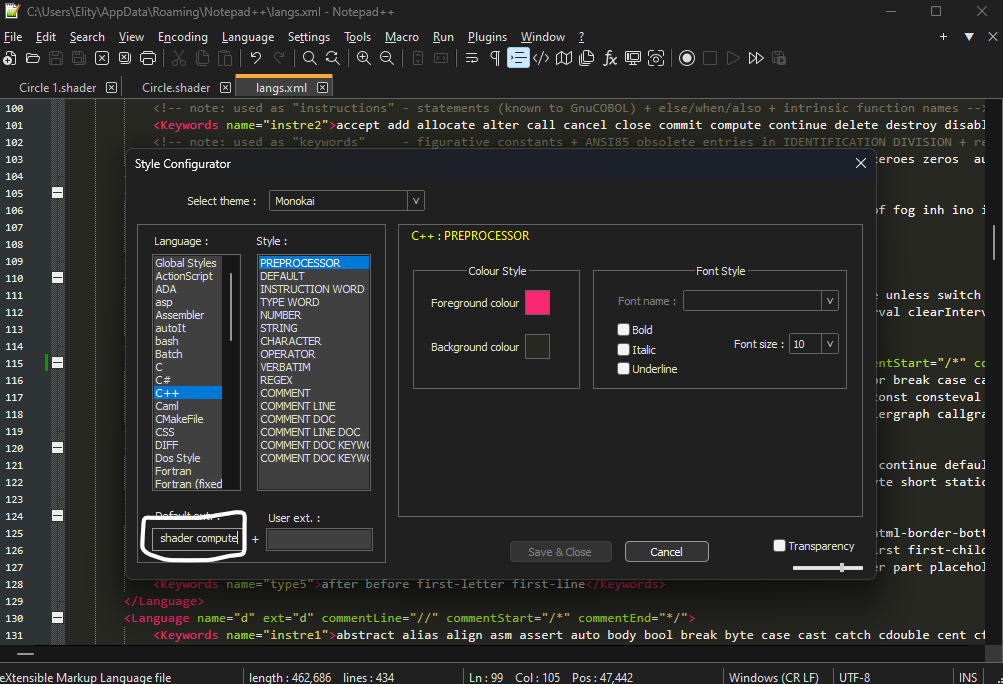Image resolution: width=1003 pixels, height=684 pixels.
Task: Open User Defined Language icon
Action: pos(541,58)
